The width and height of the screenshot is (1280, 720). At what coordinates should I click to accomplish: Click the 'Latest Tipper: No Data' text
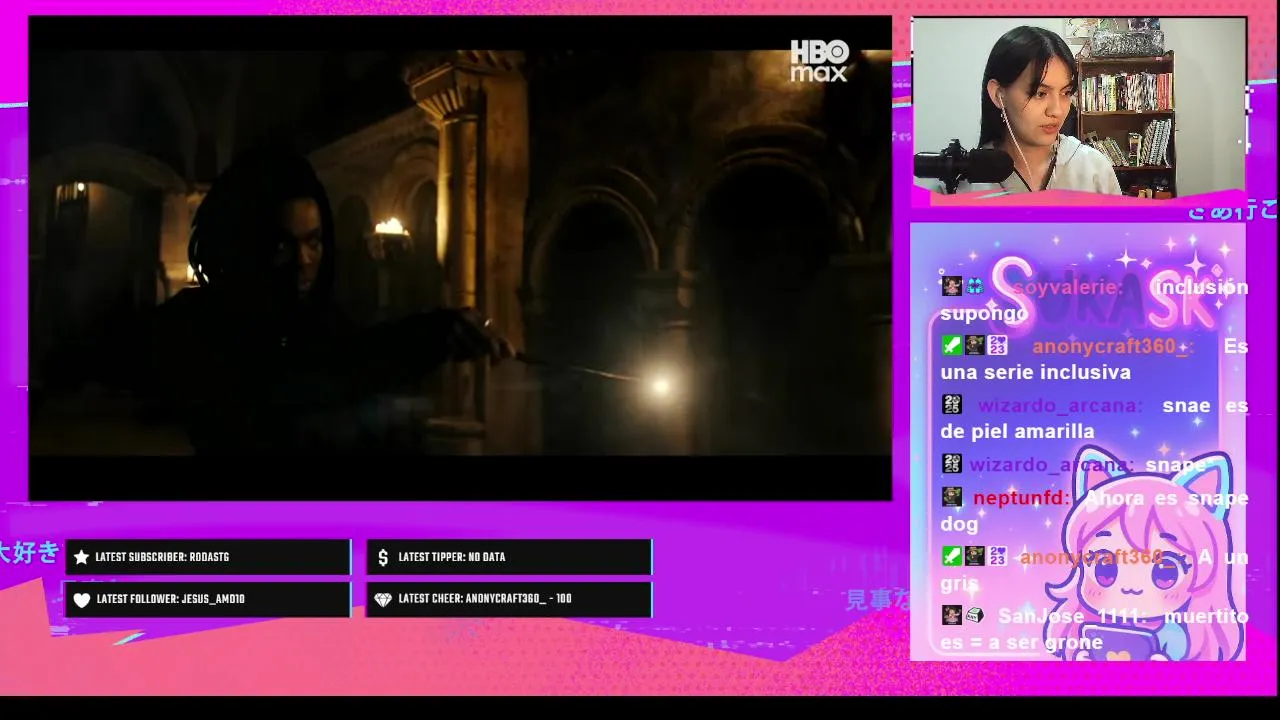tap(452, 557)
